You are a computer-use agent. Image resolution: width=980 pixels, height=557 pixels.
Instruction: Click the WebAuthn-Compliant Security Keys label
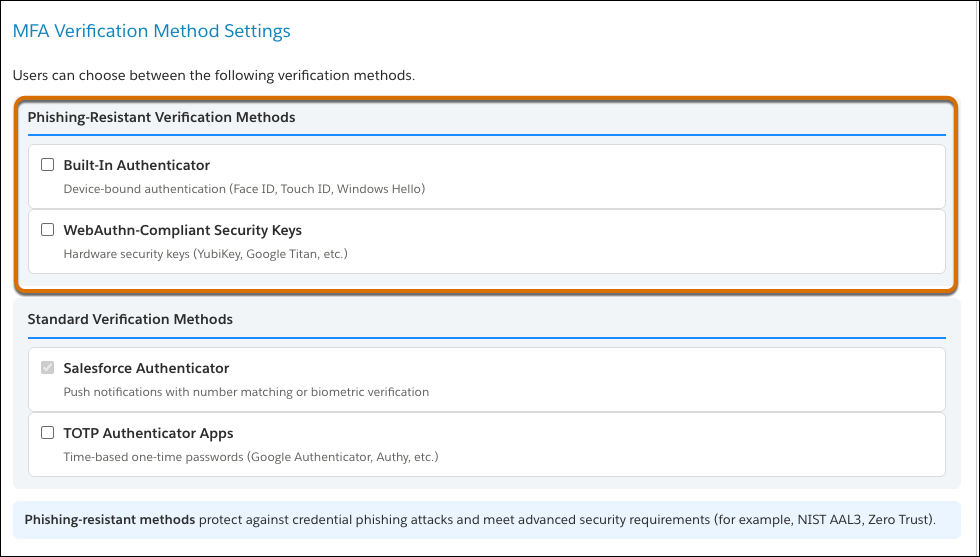click(x=182, y=230)
